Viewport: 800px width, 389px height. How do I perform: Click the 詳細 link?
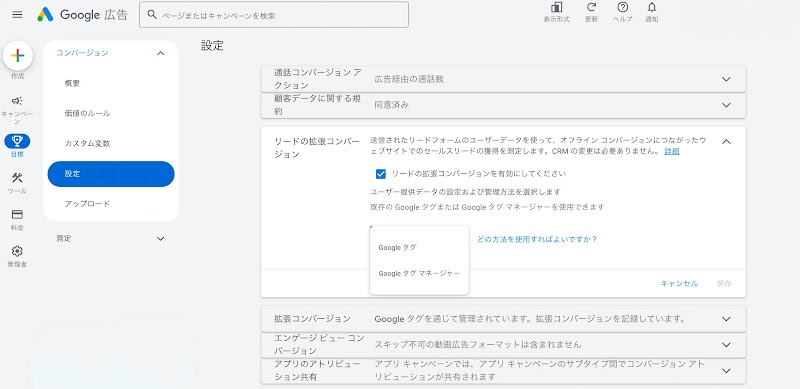671,152
